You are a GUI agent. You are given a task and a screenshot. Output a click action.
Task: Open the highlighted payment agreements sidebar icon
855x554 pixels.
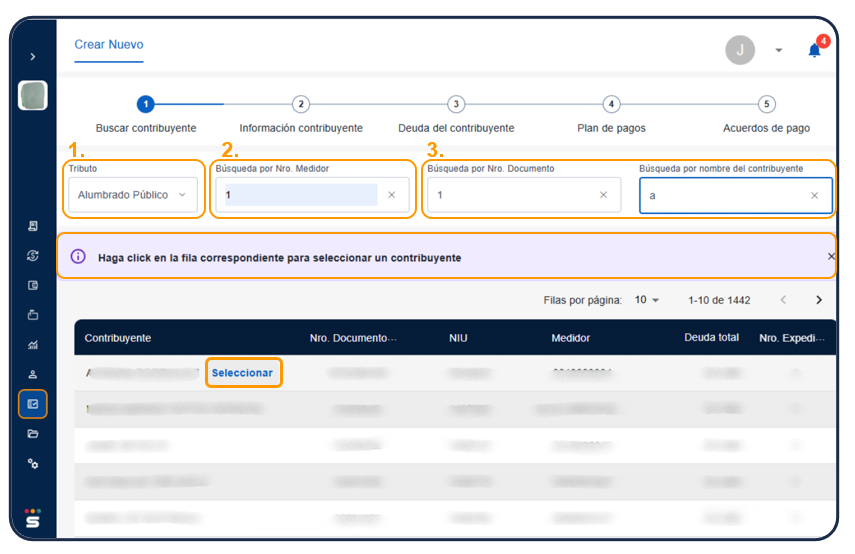pos(33,404)
